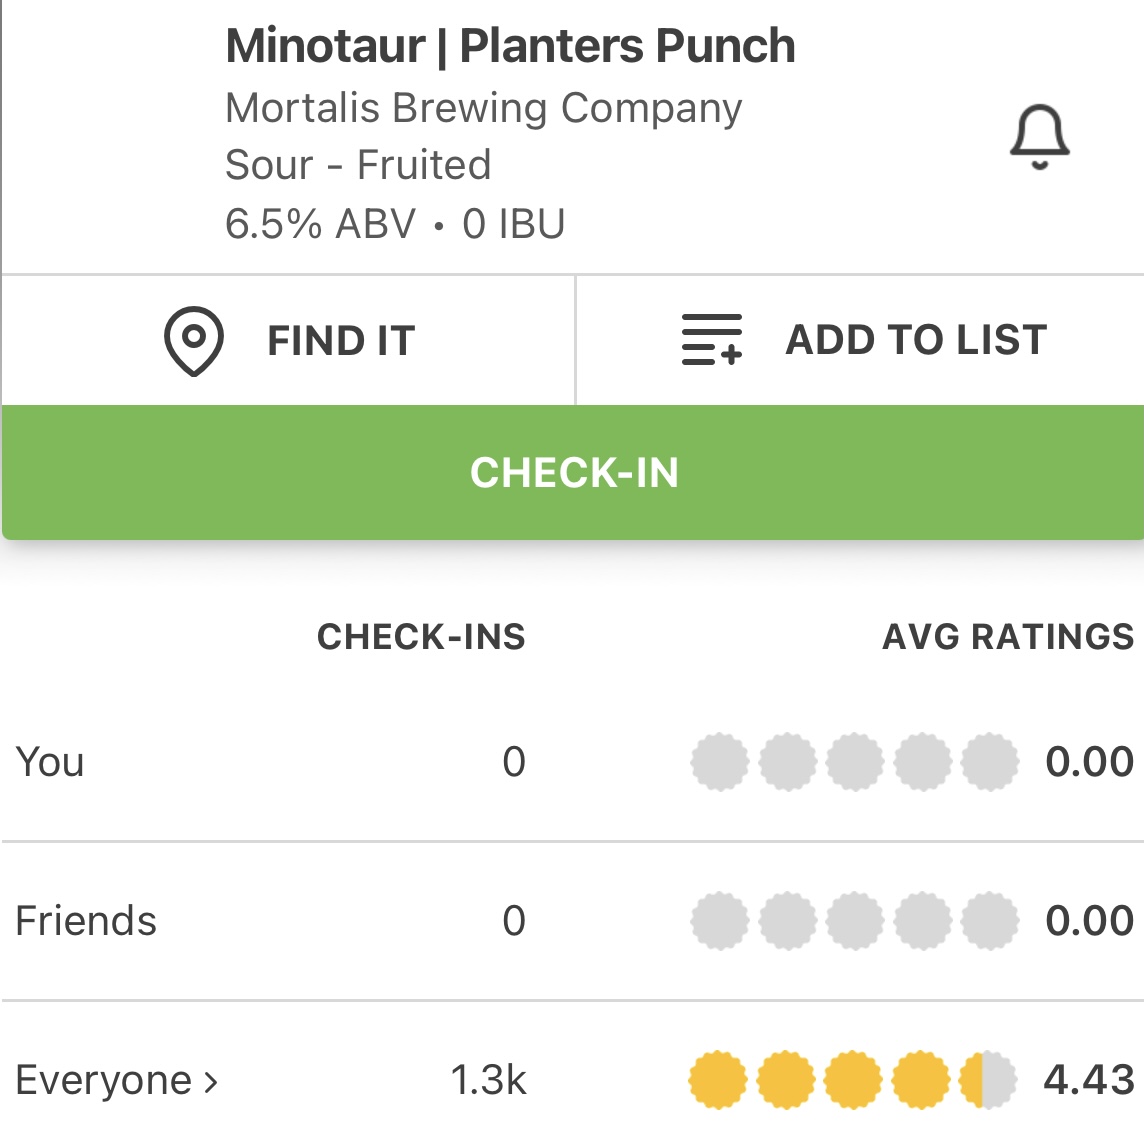
Task: Tap the Everyone rating stars
Action: [853, 1080]
